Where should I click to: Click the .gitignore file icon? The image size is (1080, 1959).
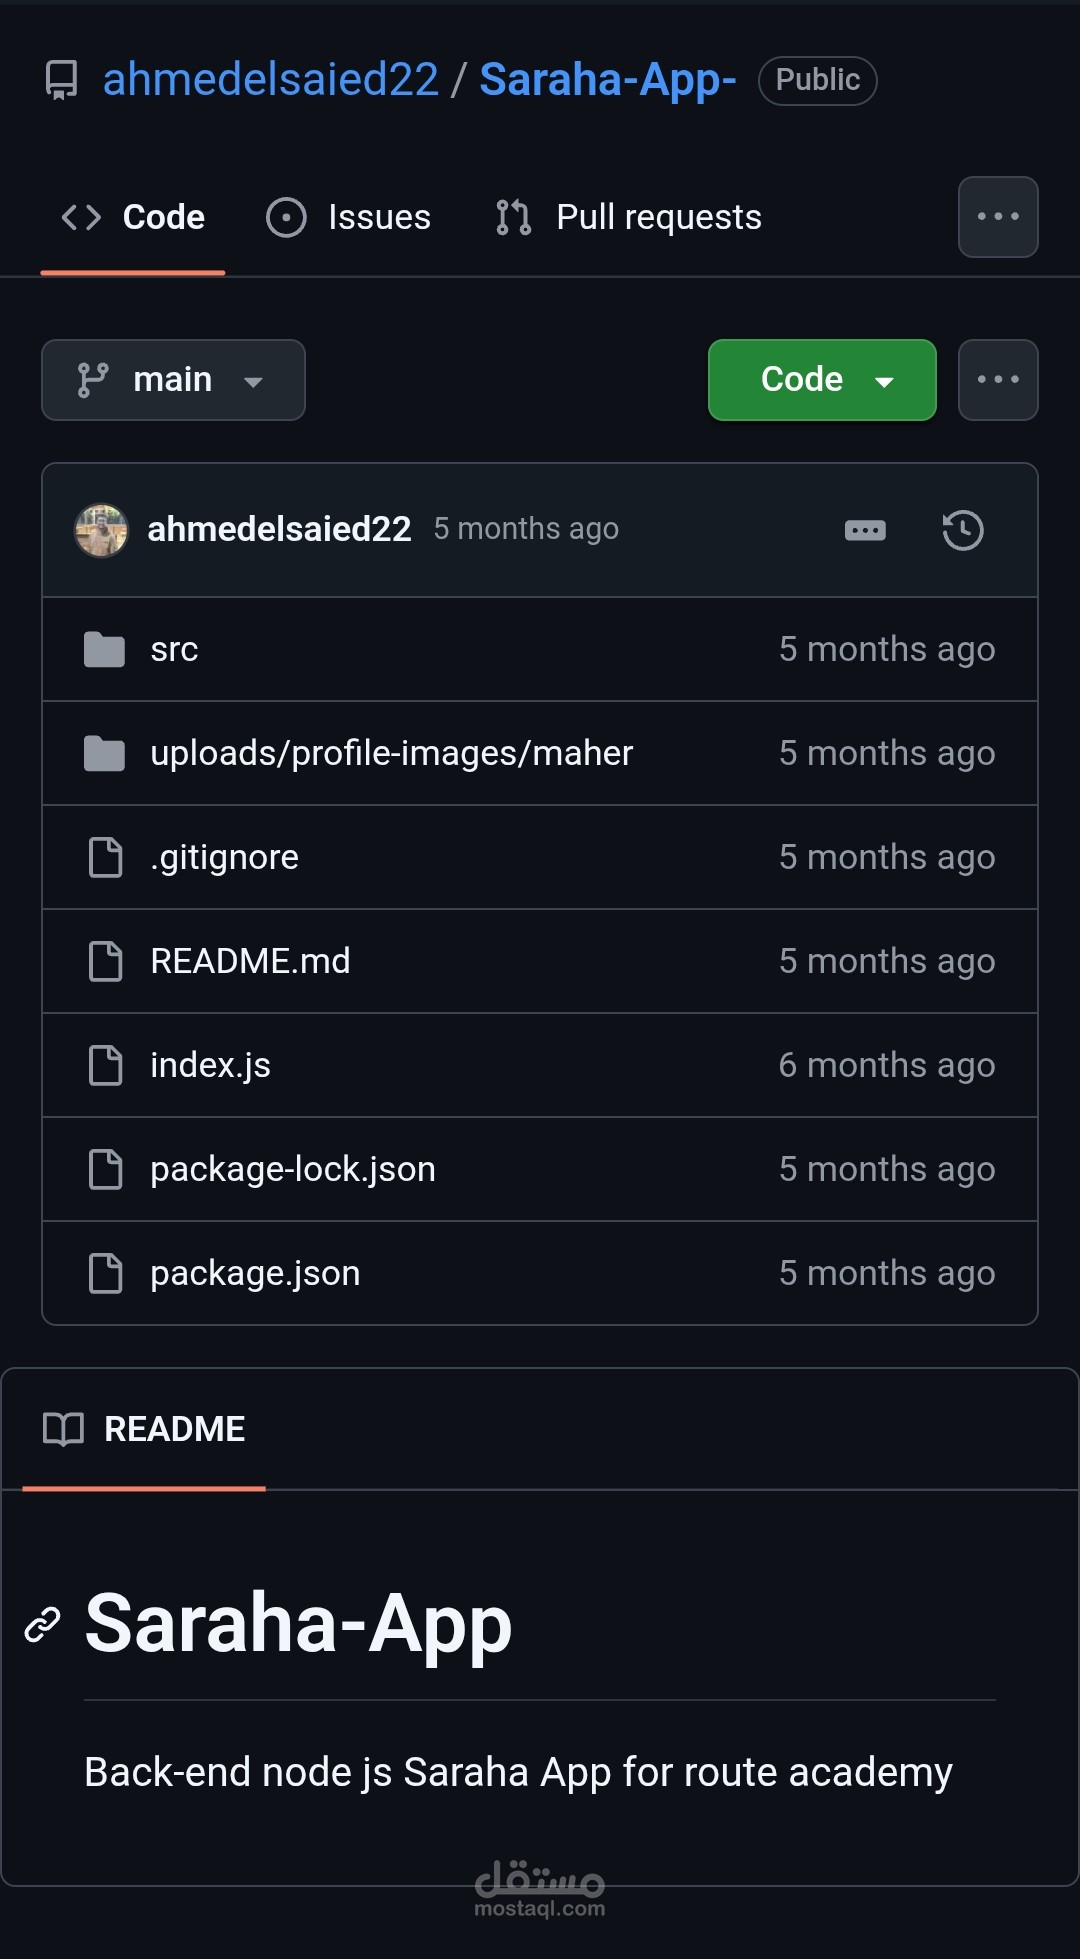coord(105,858)
